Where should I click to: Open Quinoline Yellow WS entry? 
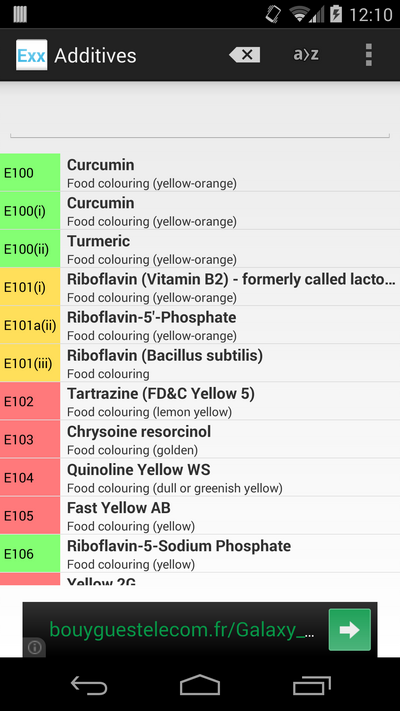[x=200, y=477]
